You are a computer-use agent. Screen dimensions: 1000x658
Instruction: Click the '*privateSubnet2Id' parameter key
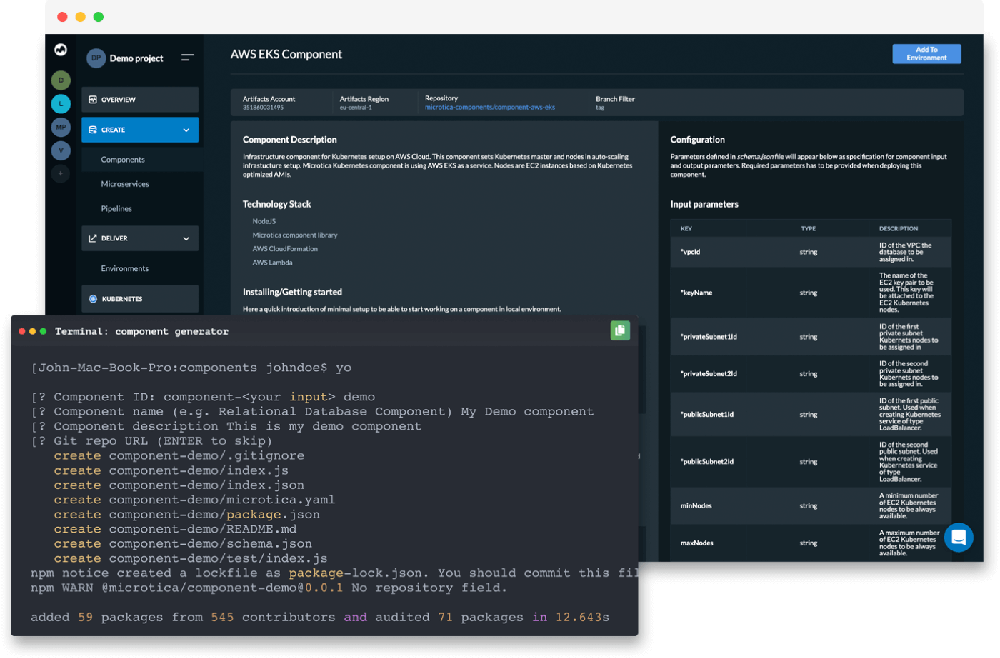[709, 374]
